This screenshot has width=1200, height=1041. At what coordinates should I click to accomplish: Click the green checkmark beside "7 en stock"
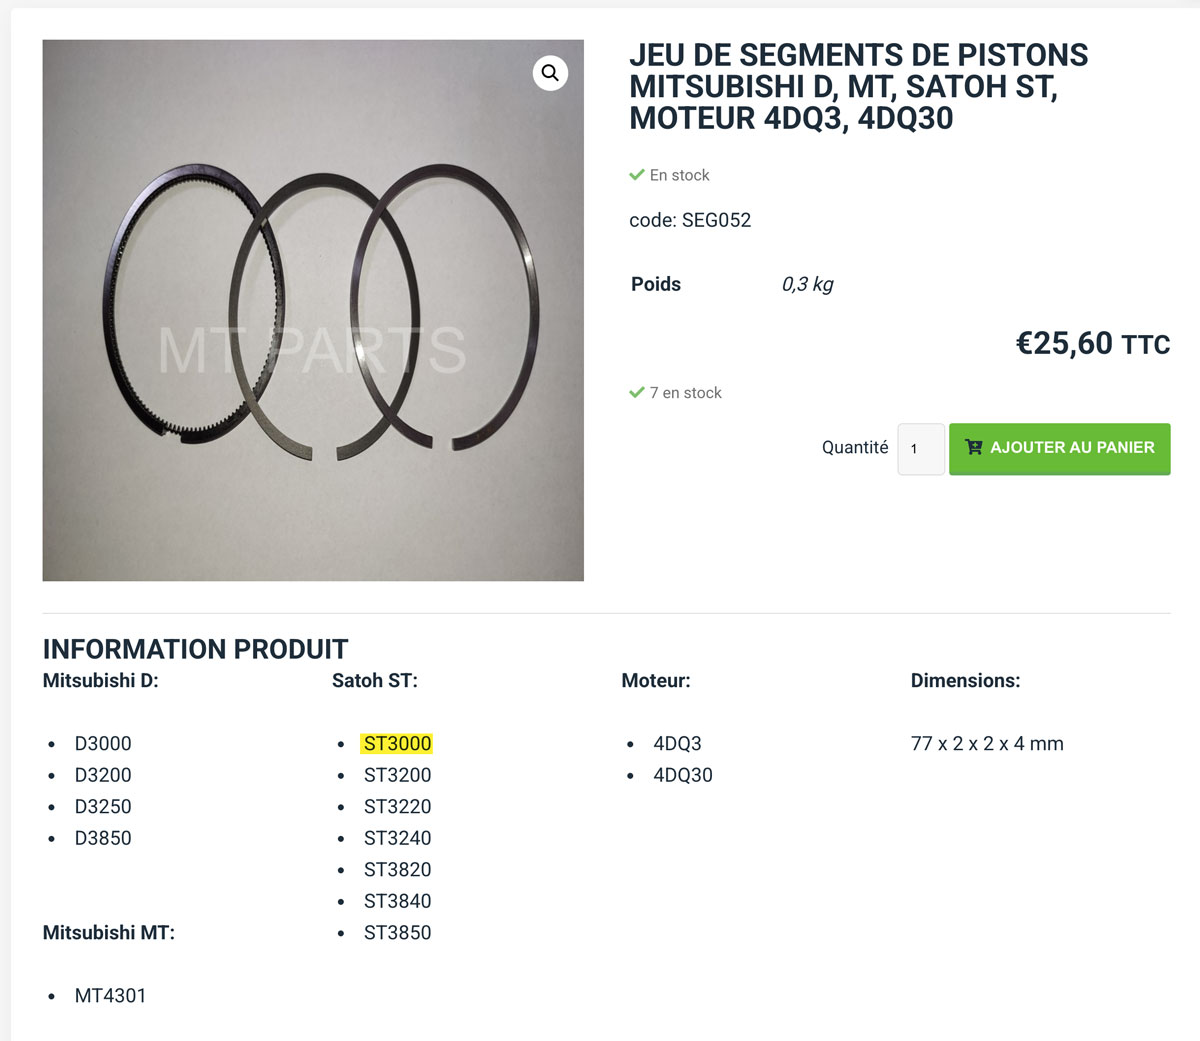[x=637, y=392]
